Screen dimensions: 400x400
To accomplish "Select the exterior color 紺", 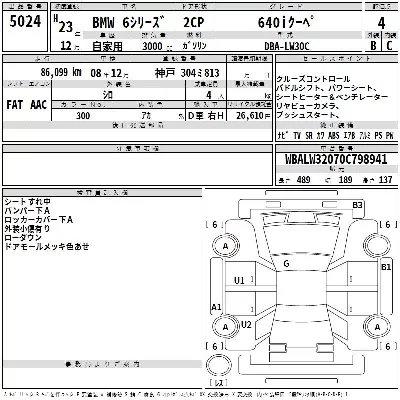I will (108, 95).
